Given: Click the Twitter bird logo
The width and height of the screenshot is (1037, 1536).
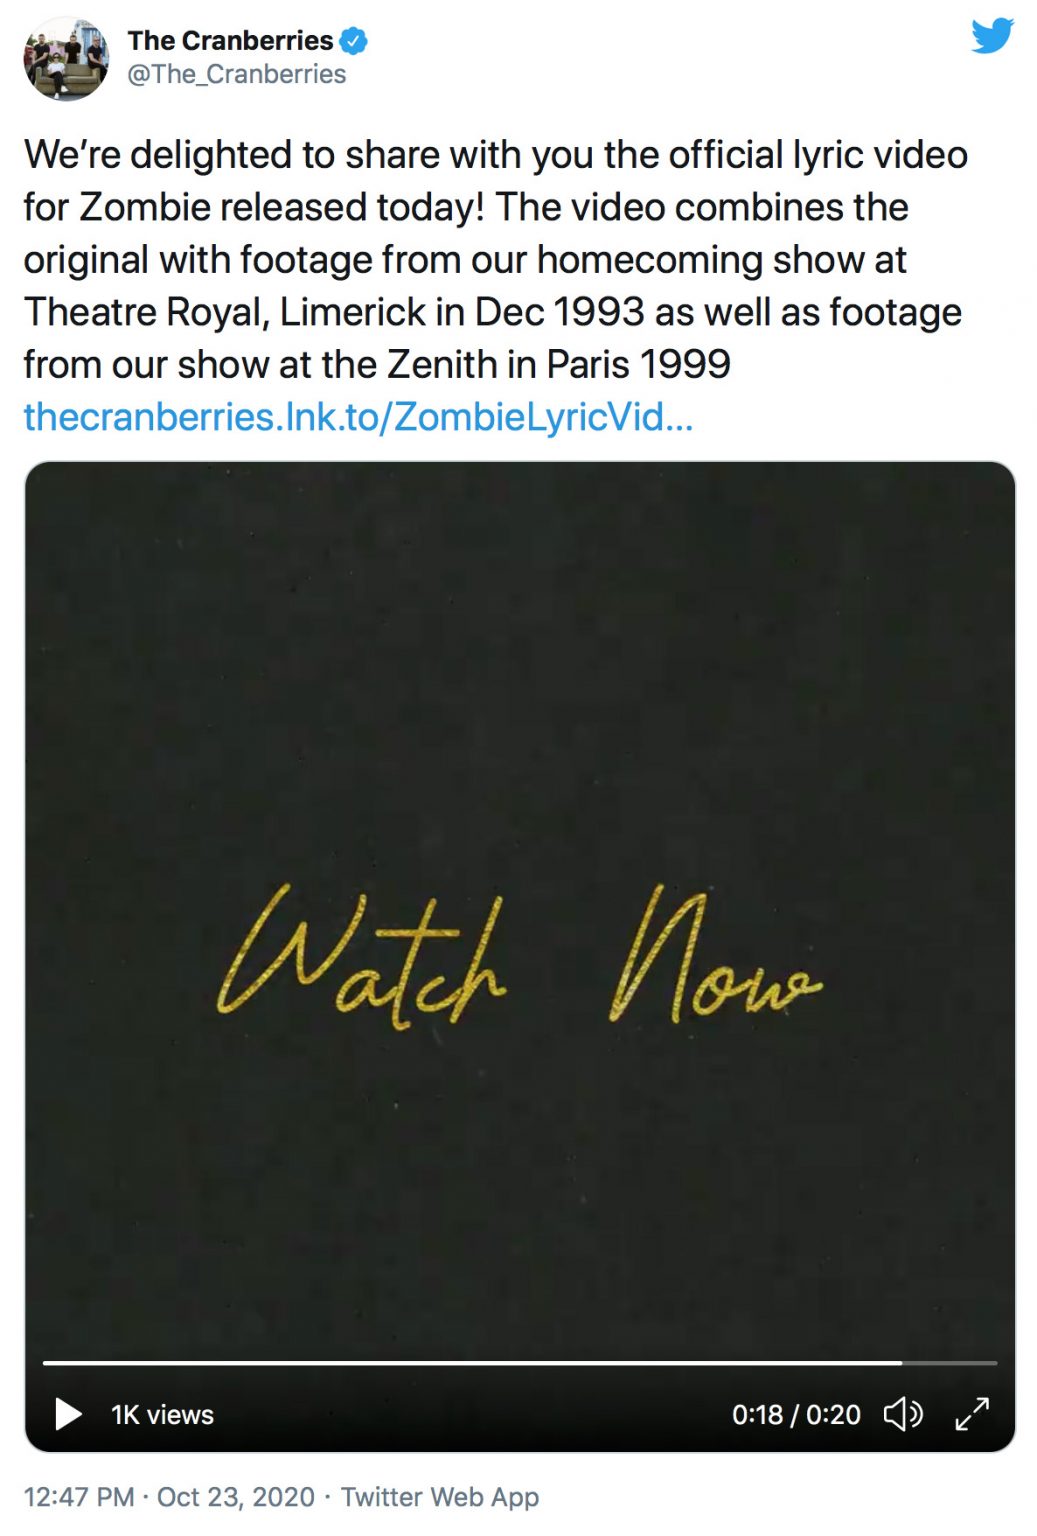Looking at the screenshot, I should tap(991, 37).
